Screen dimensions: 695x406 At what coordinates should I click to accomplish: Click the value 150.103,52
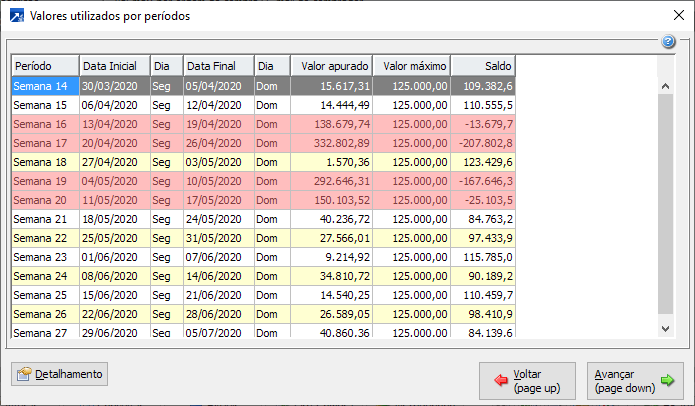coord(342,201)
